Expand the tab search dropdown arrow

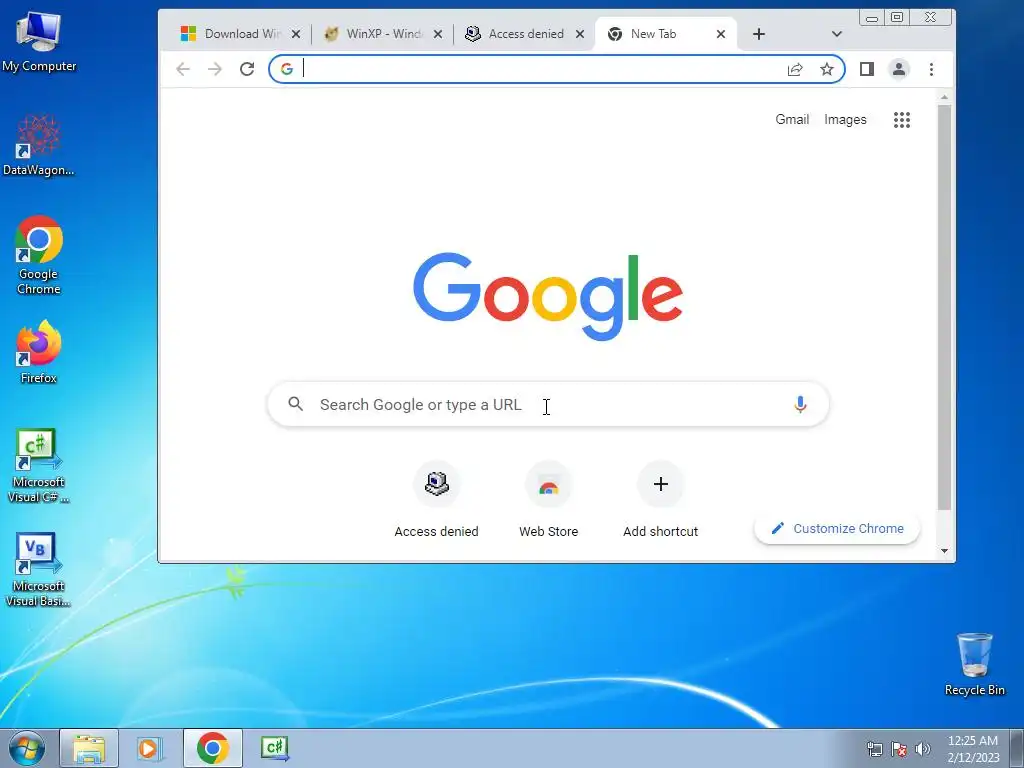pyautogui.click(x=836, y=34)
